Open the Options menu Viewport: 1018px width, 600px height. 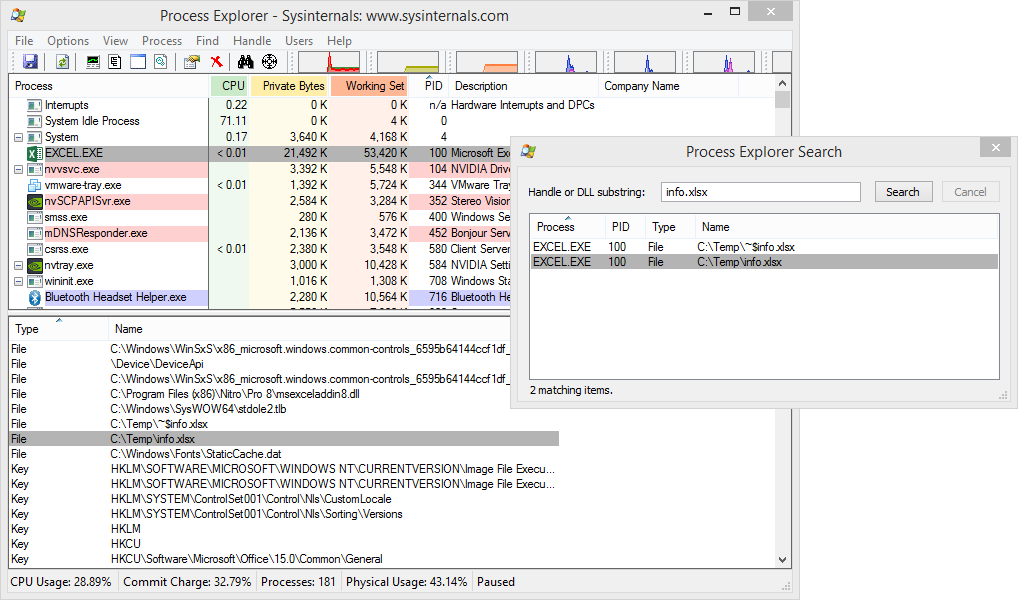click(68, 41)
